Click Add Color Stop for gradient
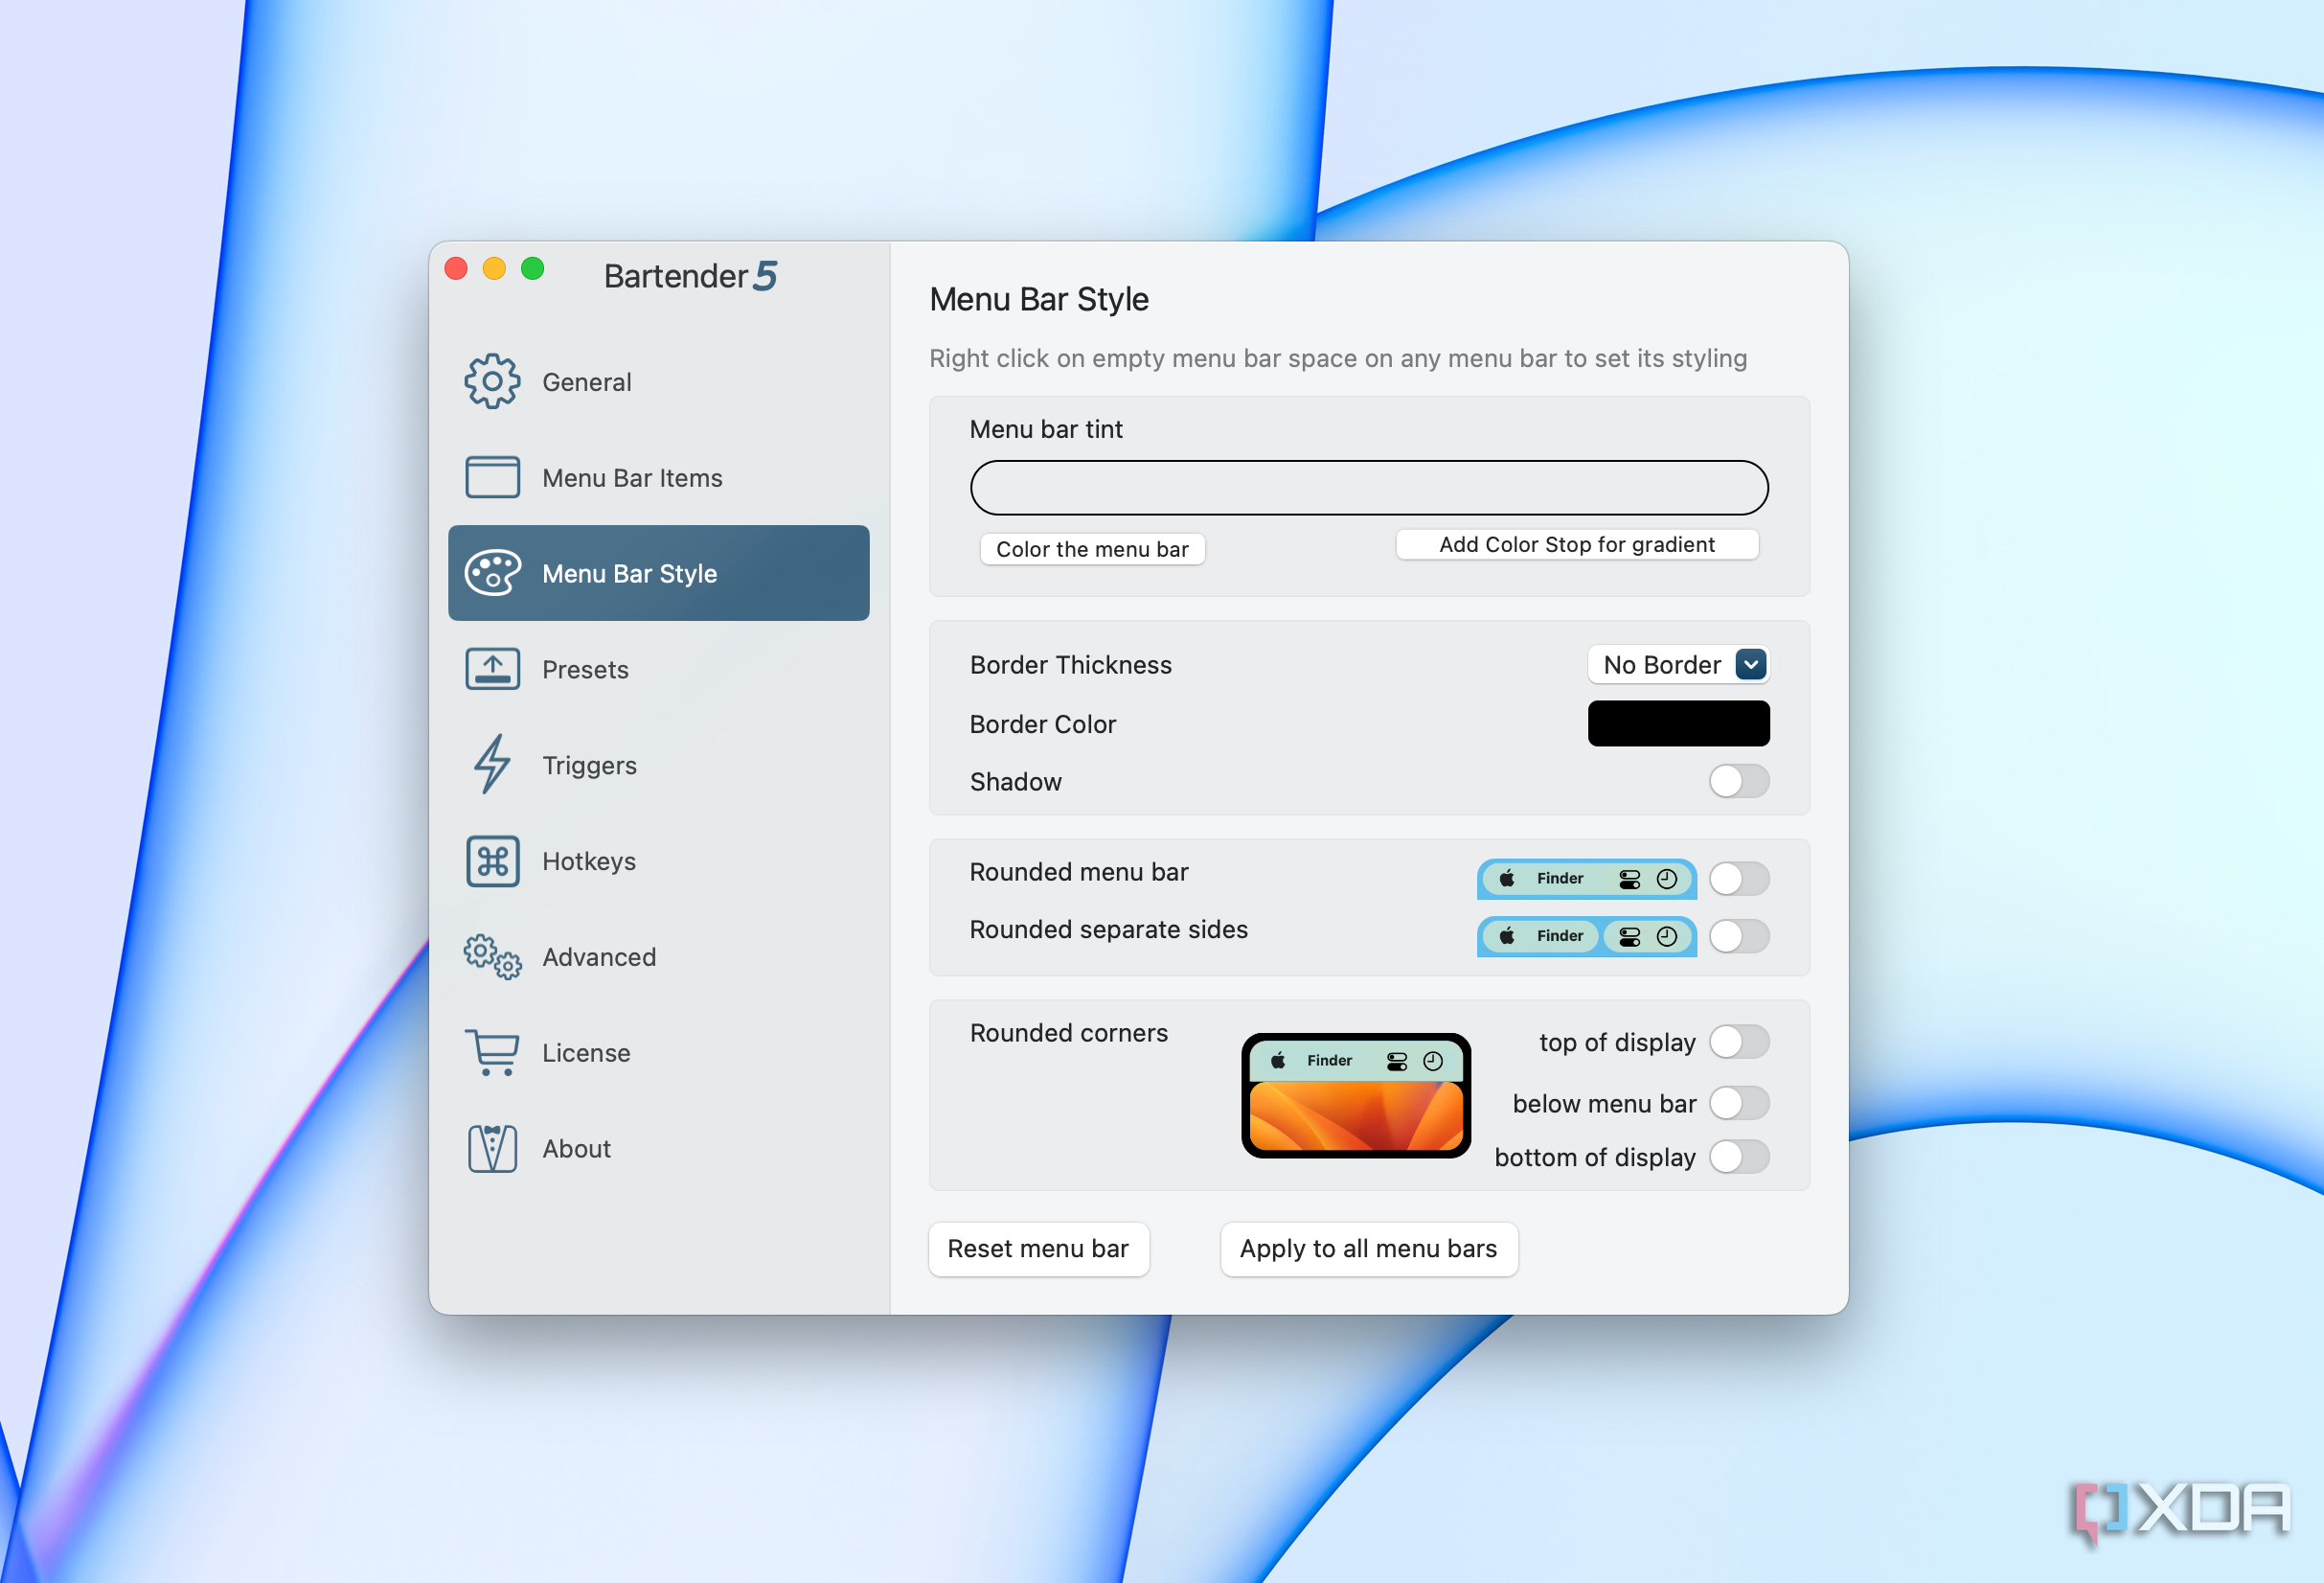 (x=1576, y=544)
